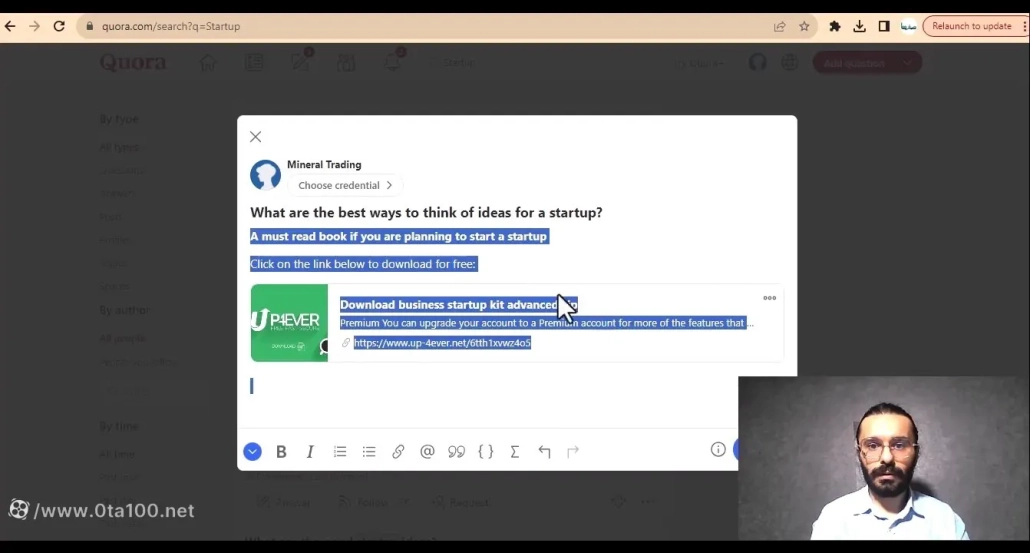1030x553 pixels.
Task: Click the insert link icon
Action: (398, 452)
